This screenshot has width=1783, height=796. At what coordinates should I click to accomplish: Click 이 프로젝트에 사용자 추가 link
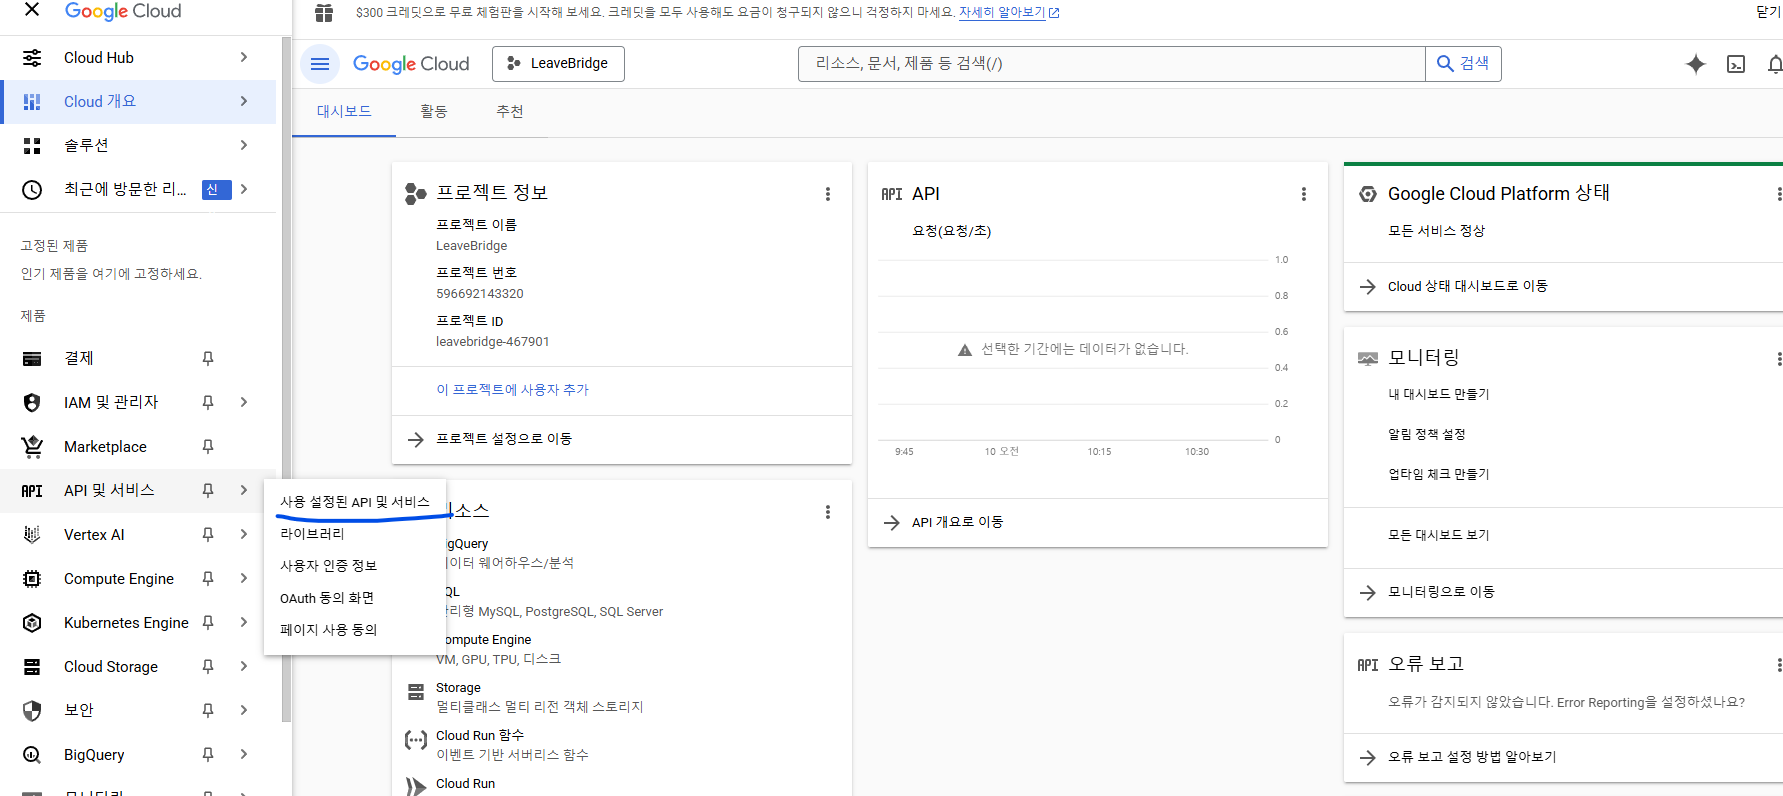pyautogui.click(x=512, y=390)
